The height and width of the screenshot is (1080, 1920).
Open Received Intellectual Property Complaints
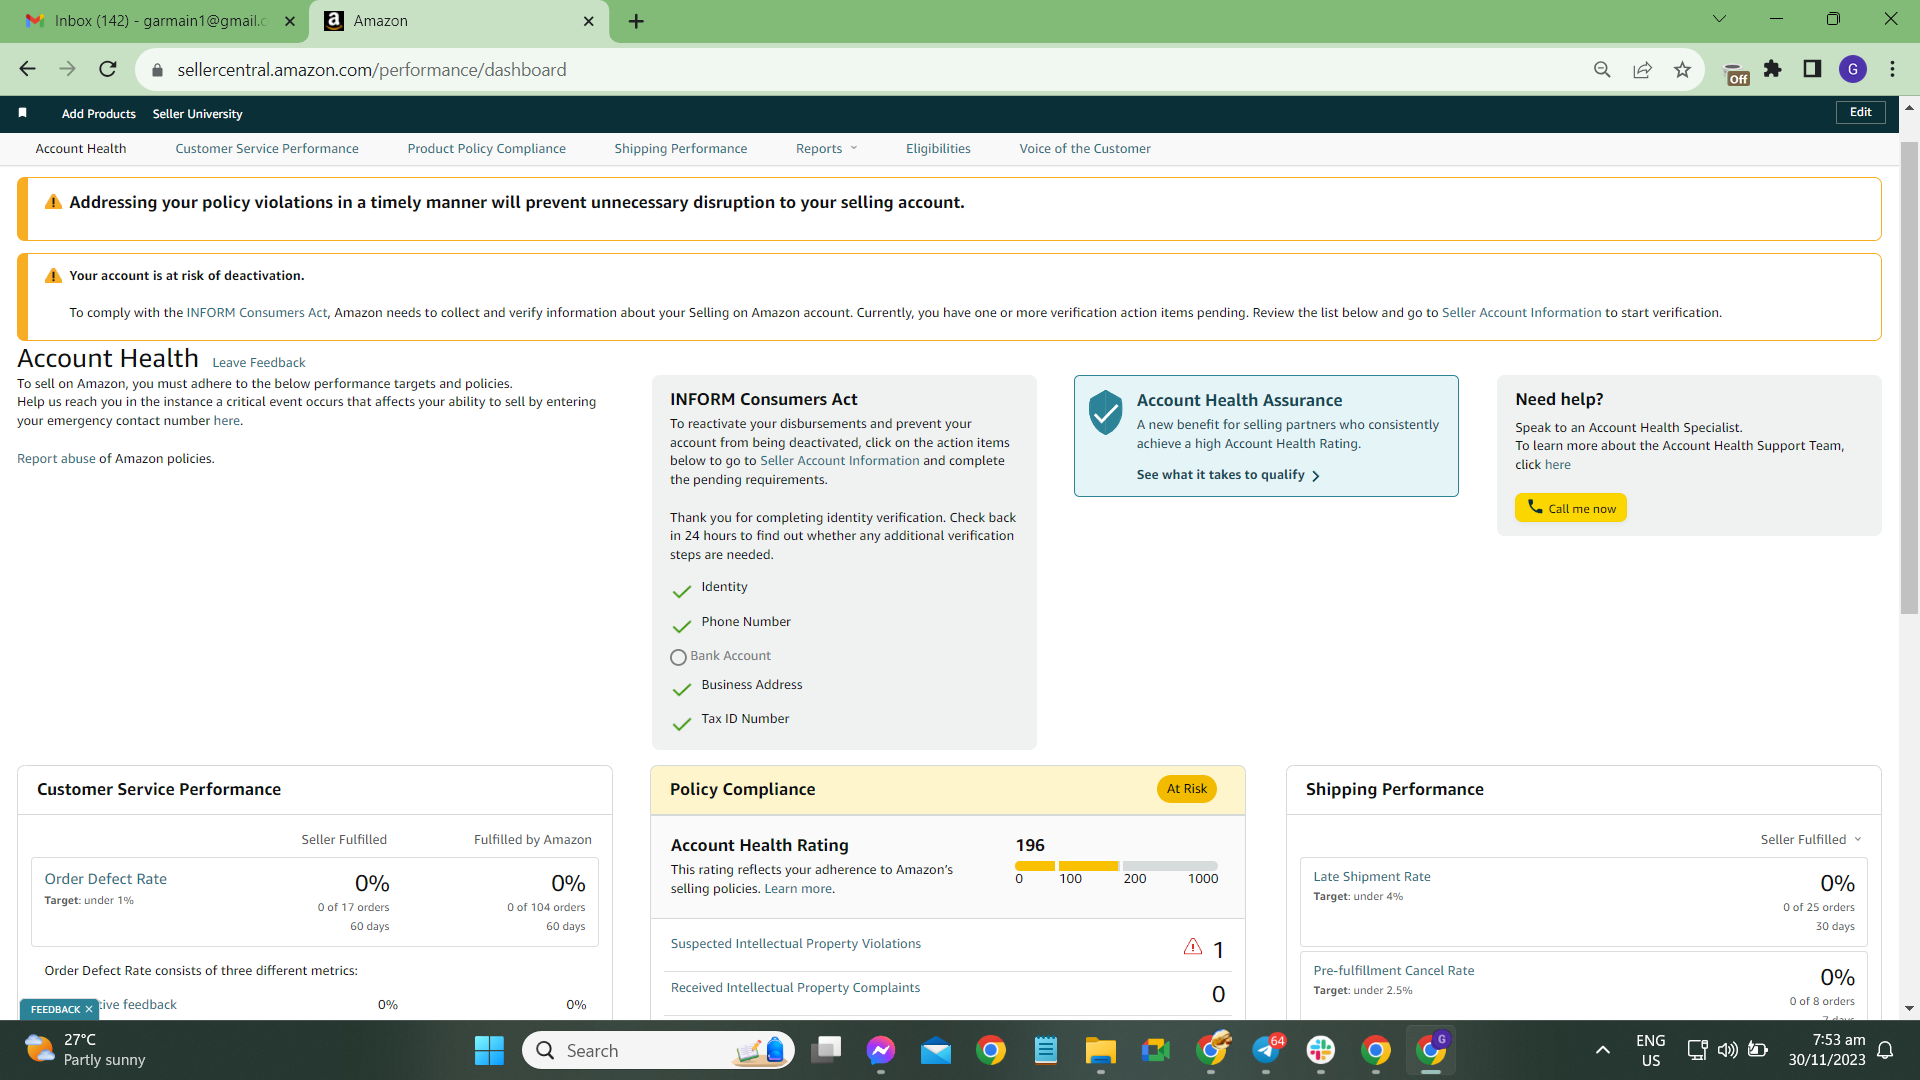[796, 988]
